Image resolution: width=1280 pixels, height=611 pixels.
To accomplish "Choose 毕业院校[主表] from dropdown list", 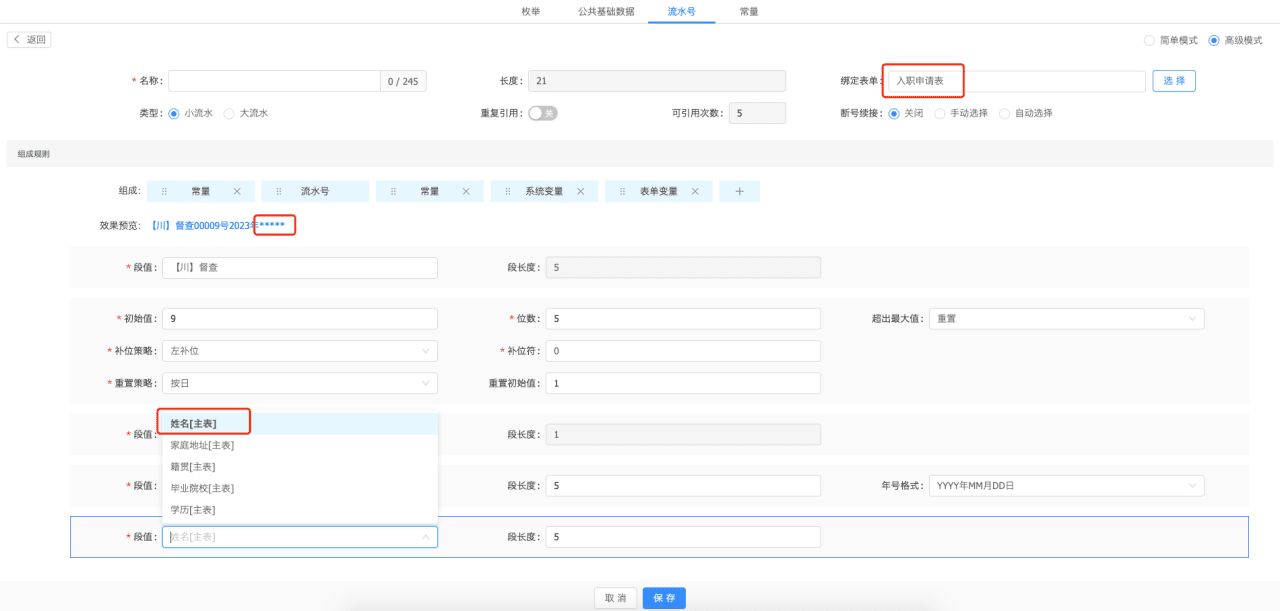I will coord(300,488).
